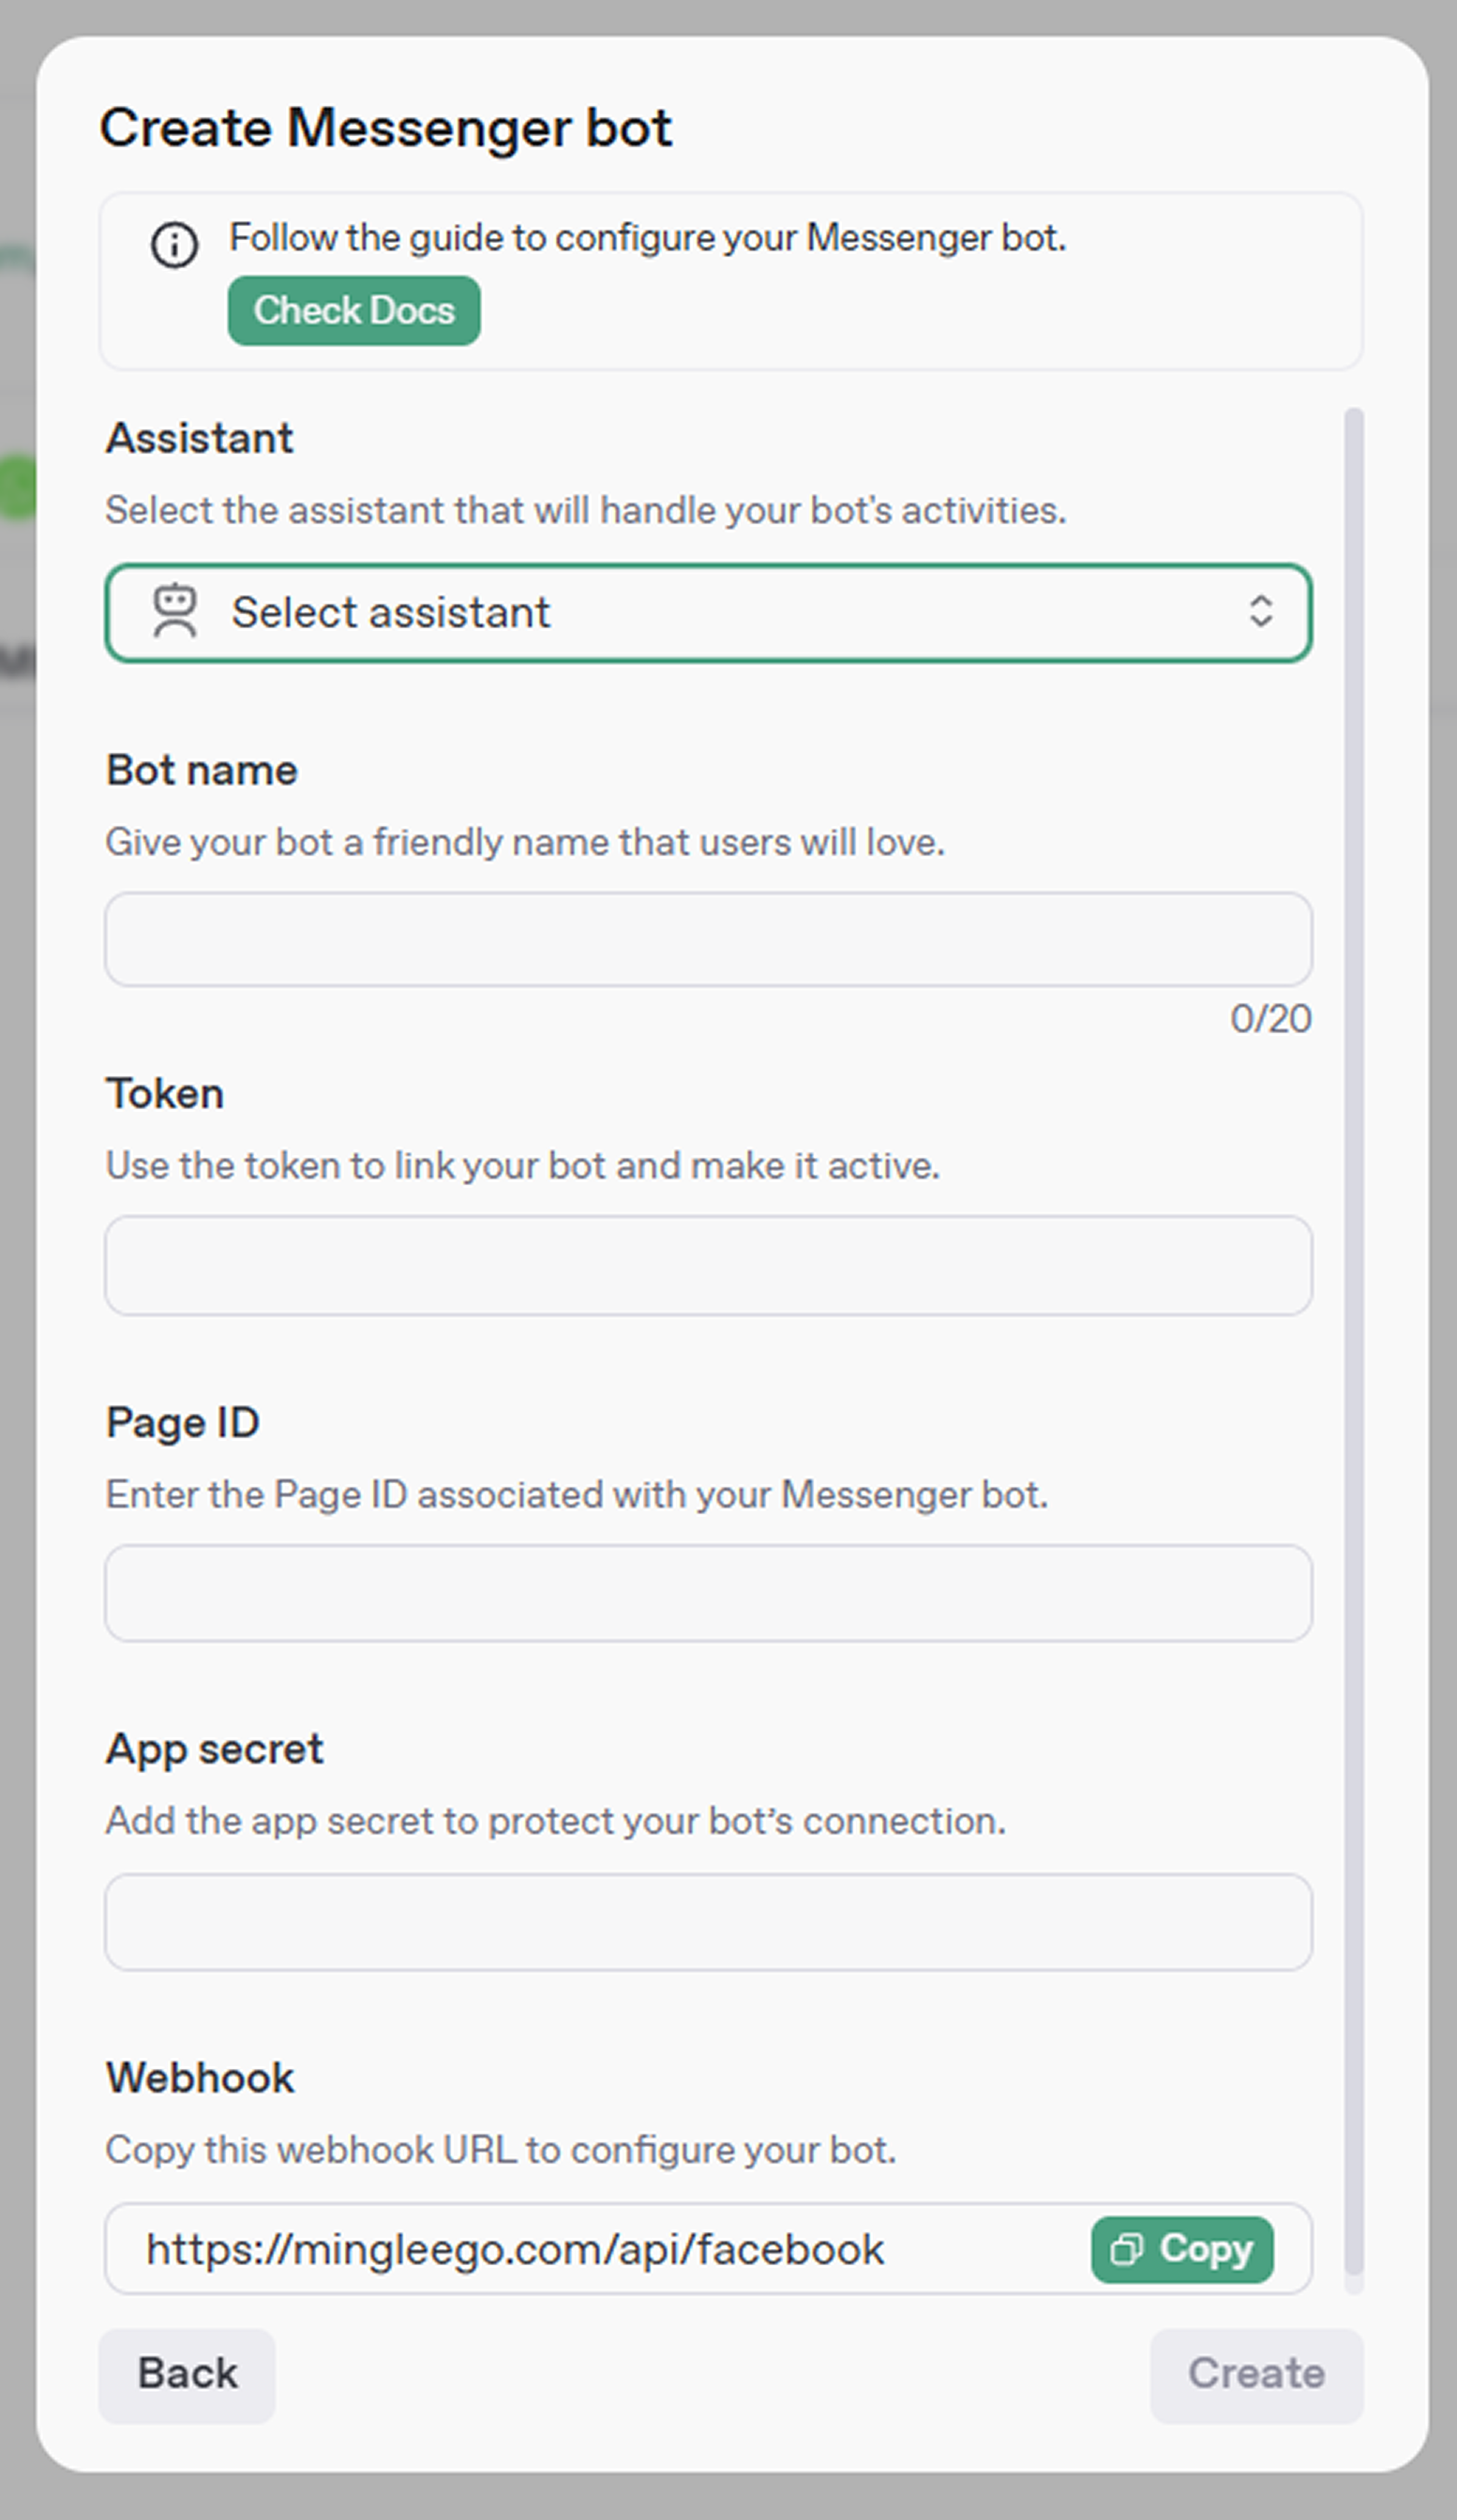Focus the Bot name input field
This screenshot has height=2520, width=1457.
(708, 939)
